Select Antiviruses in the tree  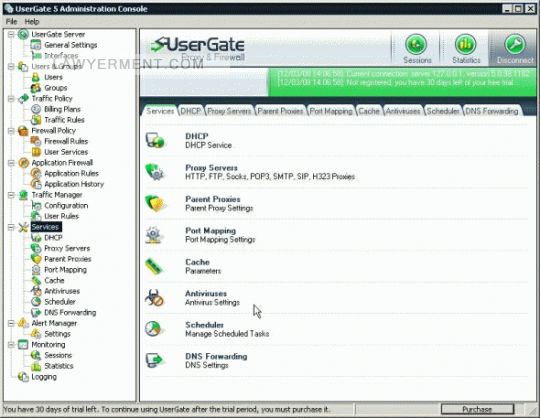[62, 291]
